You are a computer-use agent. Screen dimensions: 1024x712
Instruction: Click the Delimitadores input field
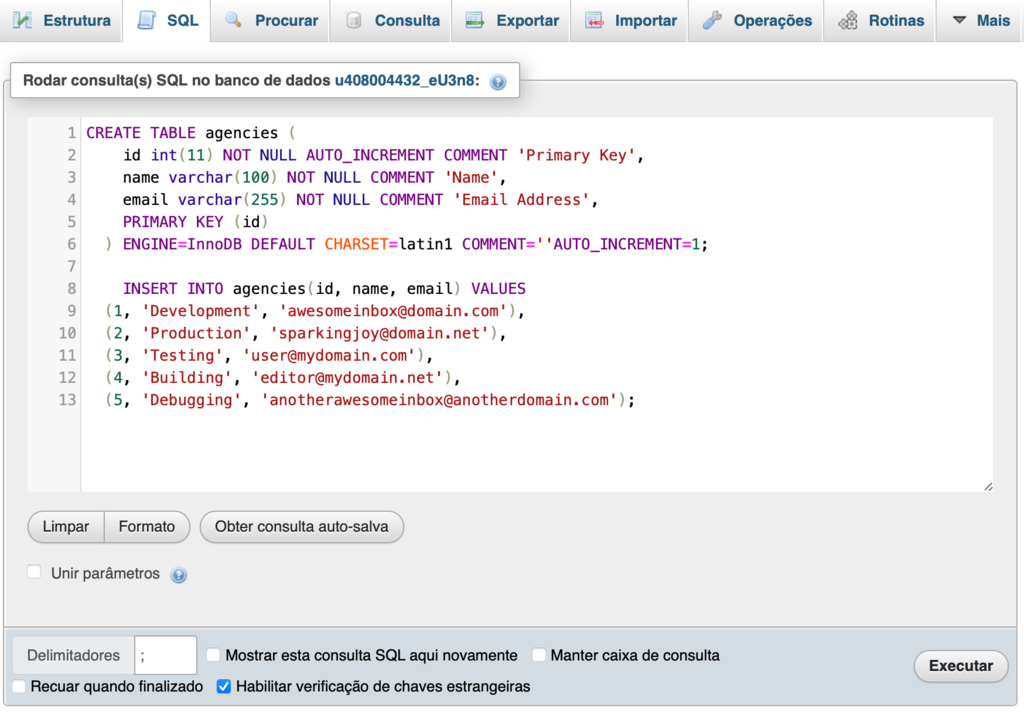coord(165,655)
